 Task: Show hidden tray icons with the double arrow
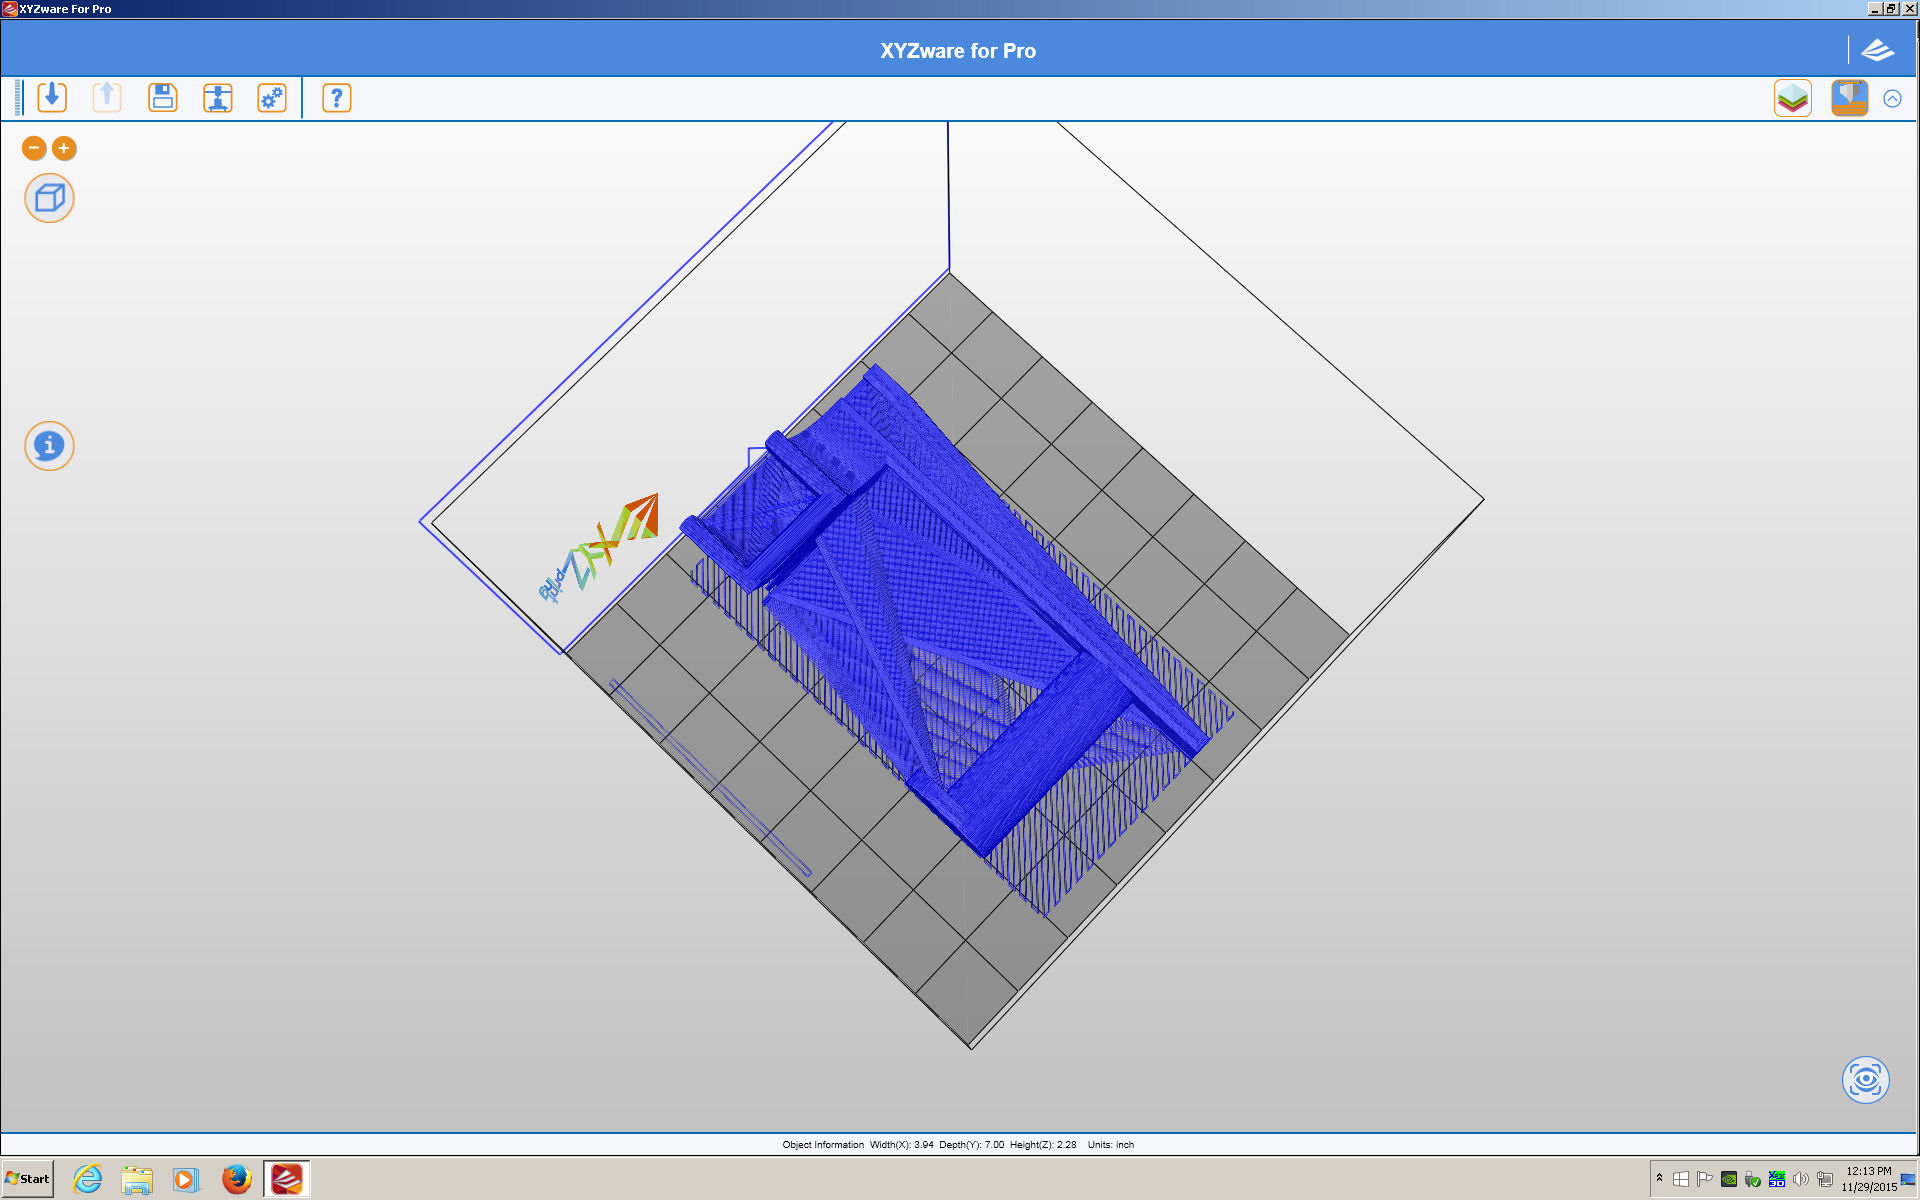[1659, 1178]
